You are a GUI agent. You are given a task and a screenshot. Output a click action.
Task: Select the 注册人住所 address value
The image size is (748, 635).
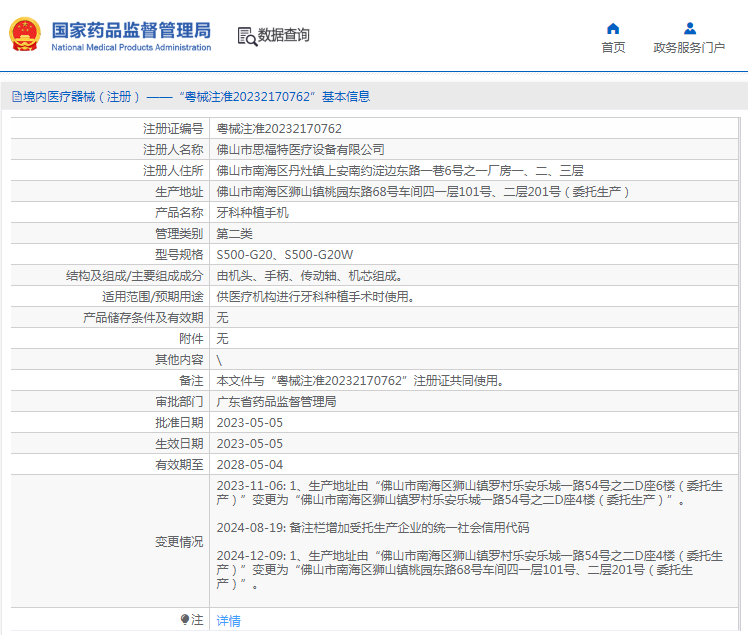click(x=400, y=170)
